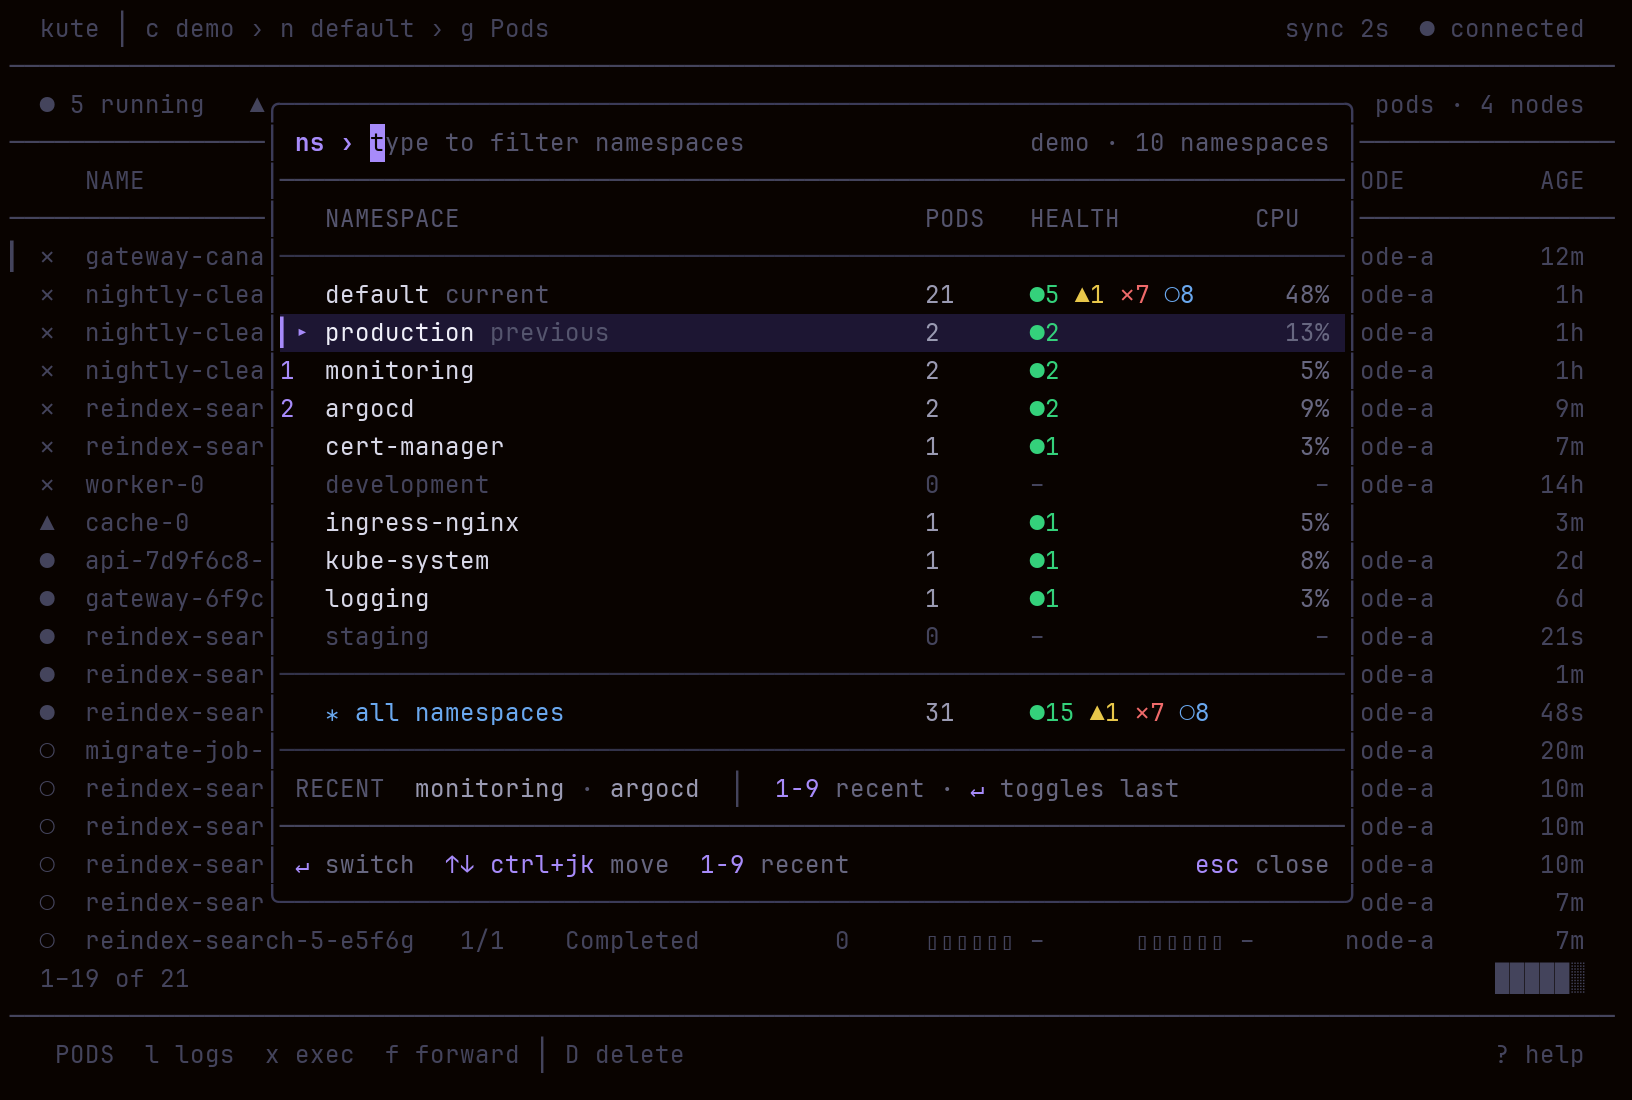Select the staging namespace
Screen dimensions: 1632x1100
point(812,637)
